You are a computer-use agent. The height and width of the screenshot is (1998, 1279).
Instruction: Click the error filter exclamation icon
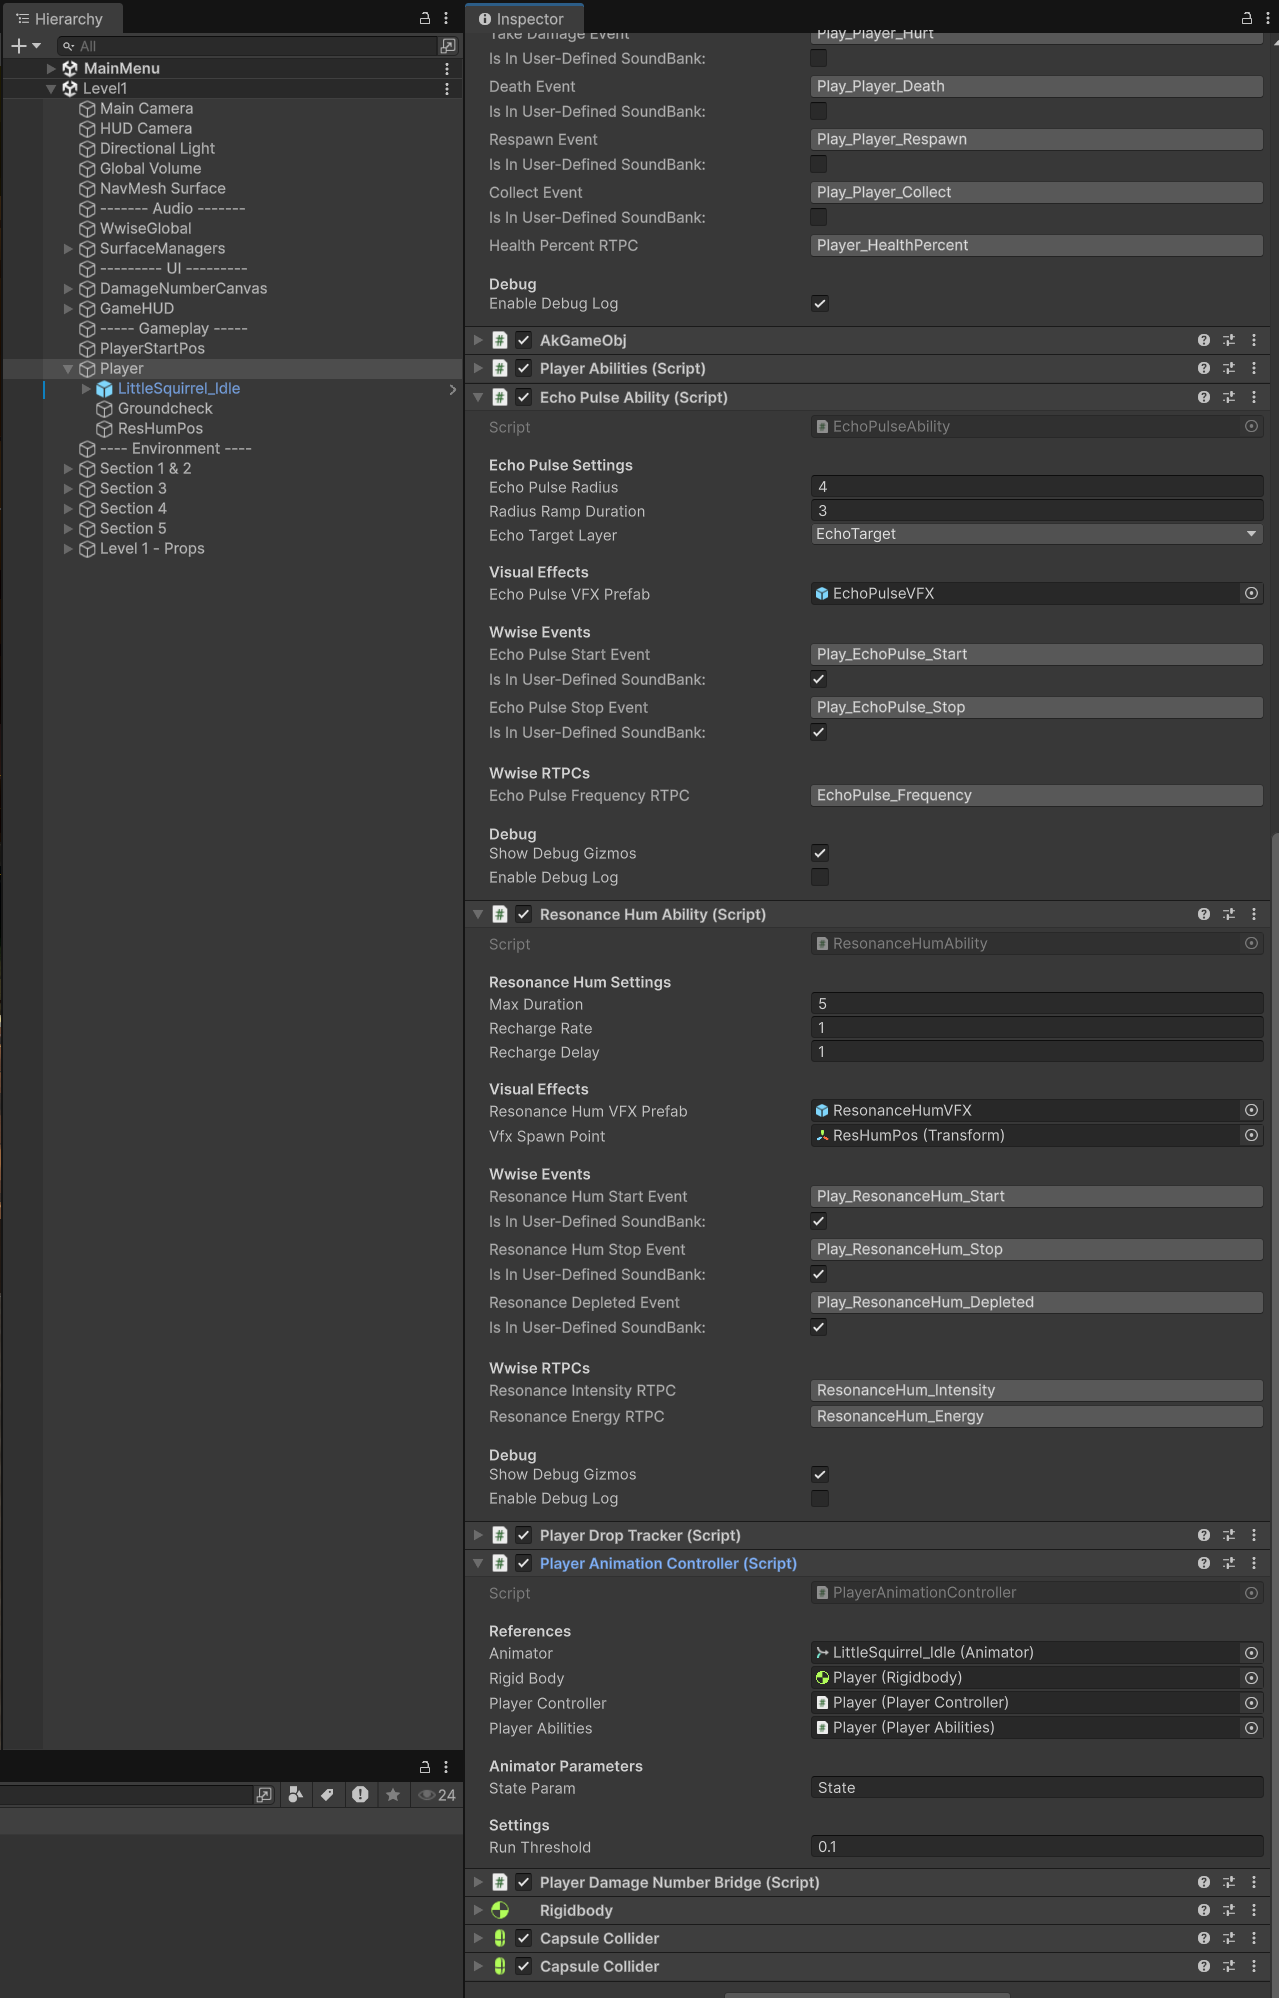pos(360,1794)
